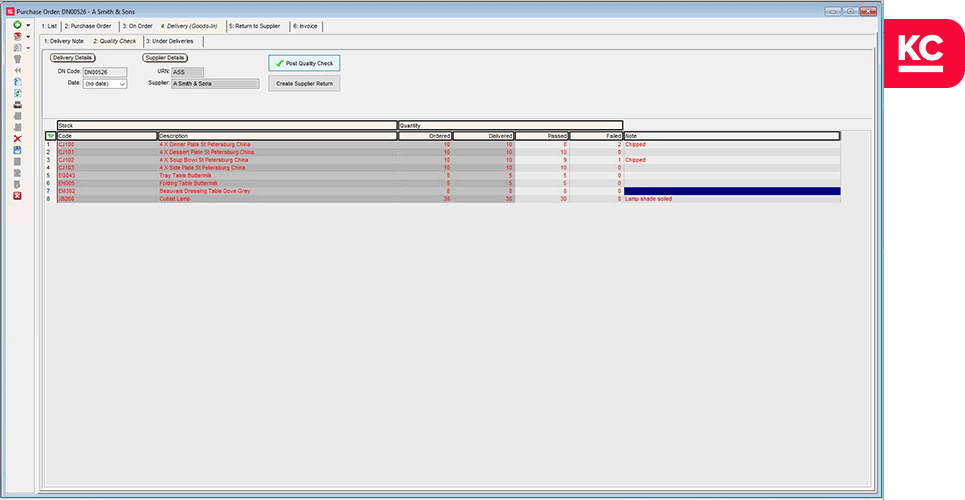The width and height of the screenshot is (965, 500).
Task: Open dropdown arrow beside green plus icon
Action: pyautogui.click(x=28, y=25)
